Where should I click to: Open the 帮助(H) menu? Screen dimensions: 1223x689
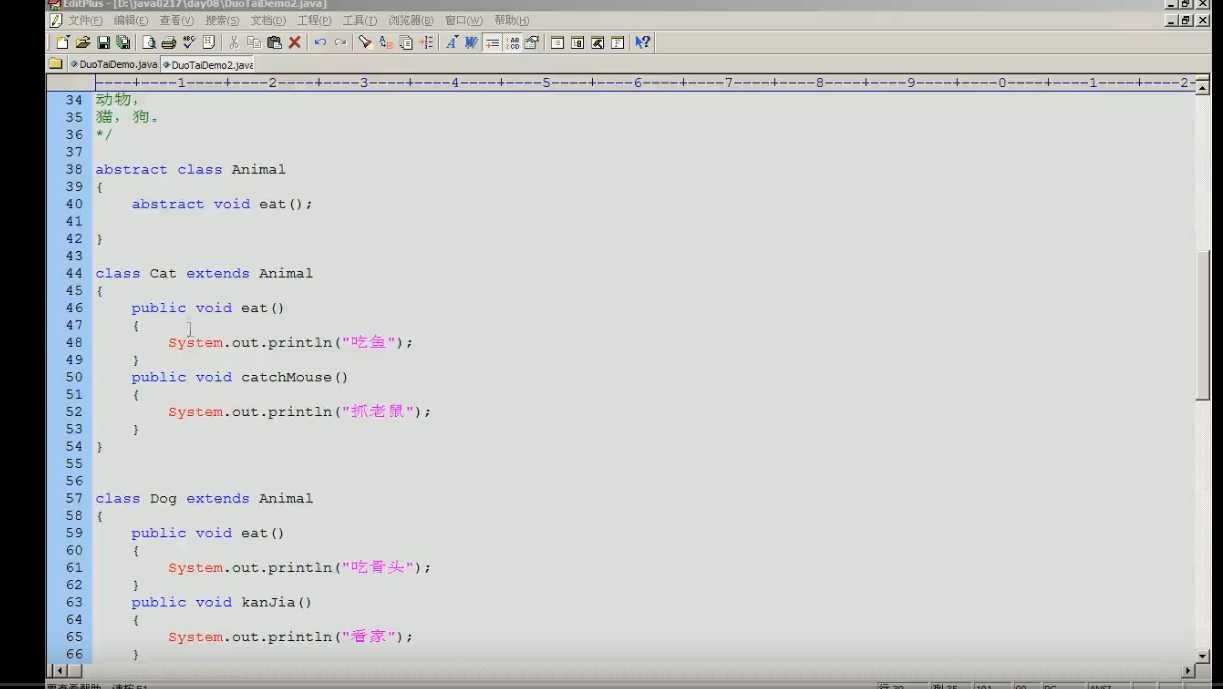512,20
